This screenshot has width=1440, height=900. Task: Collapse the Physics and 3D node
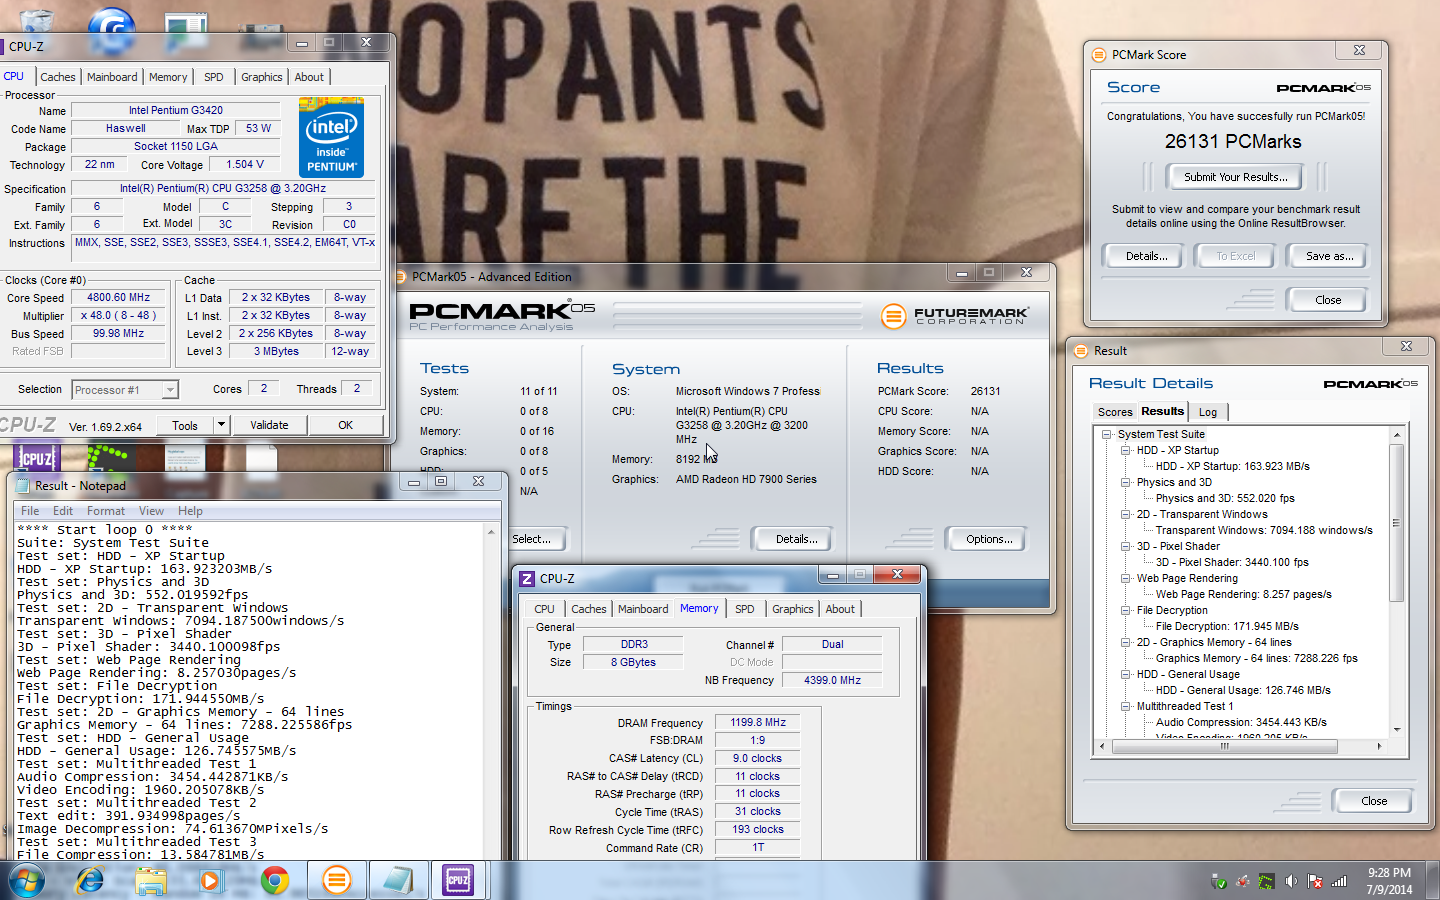1126,482
